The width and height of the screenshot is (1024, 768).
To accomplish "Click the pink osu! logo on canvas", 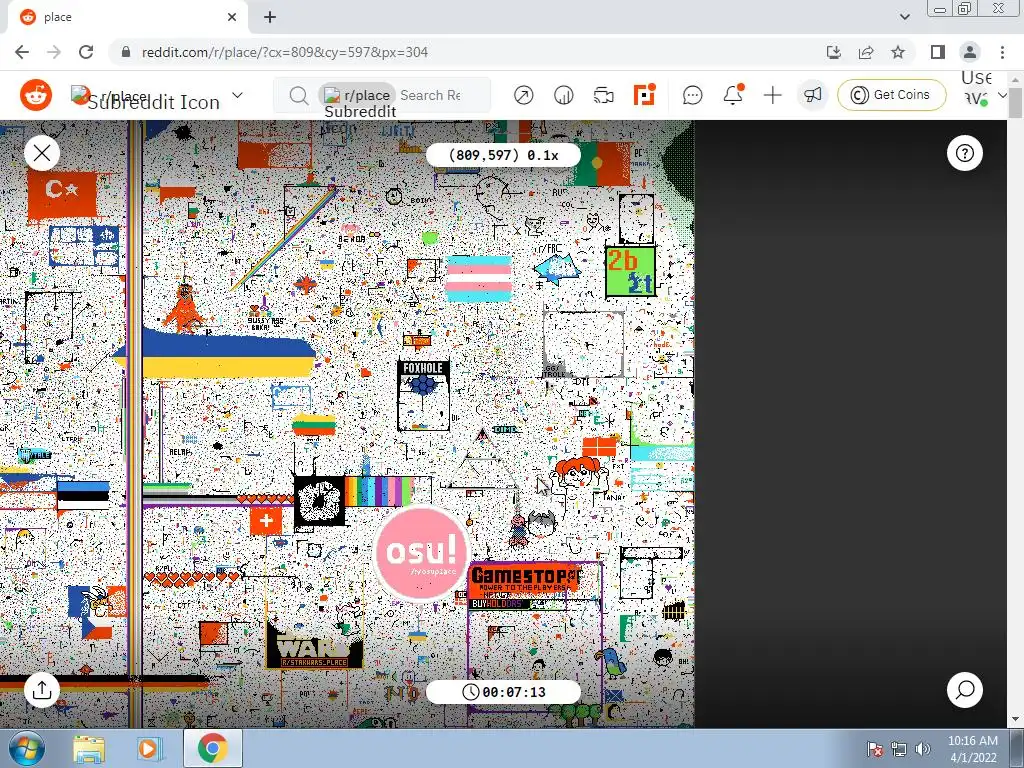I will coord(421,552).
